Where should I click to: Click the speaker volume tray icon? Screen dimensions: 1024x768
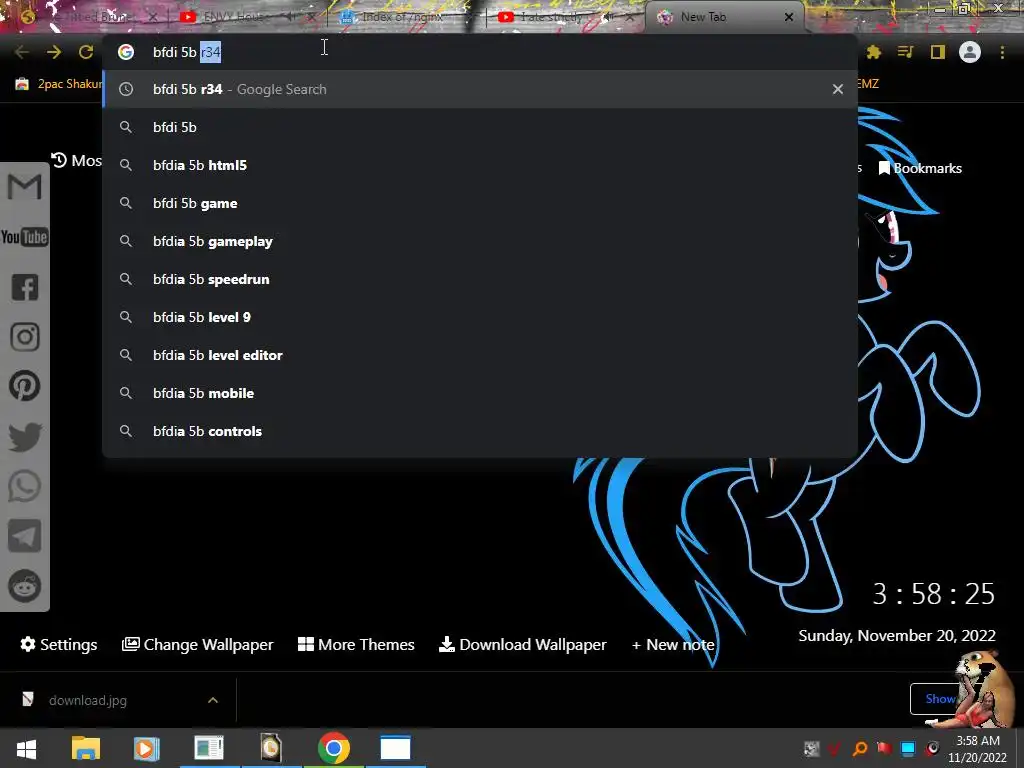pos(932,748)
